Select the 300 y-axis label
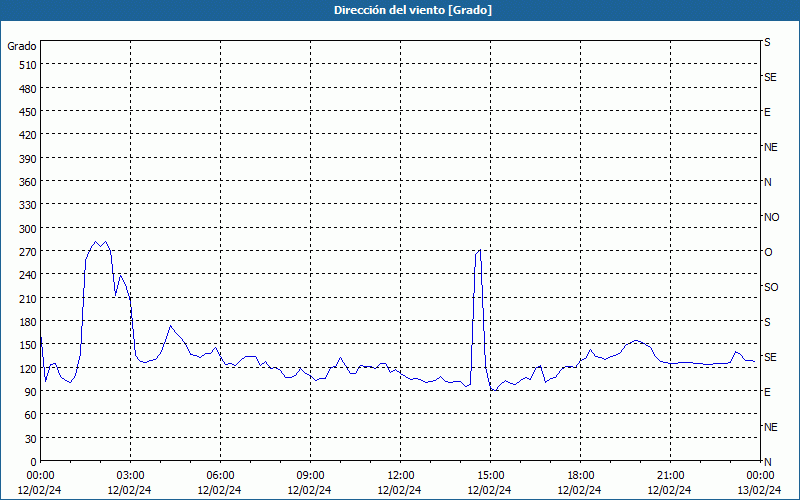This screenshot has width=800, height=500. coord(28,229)
